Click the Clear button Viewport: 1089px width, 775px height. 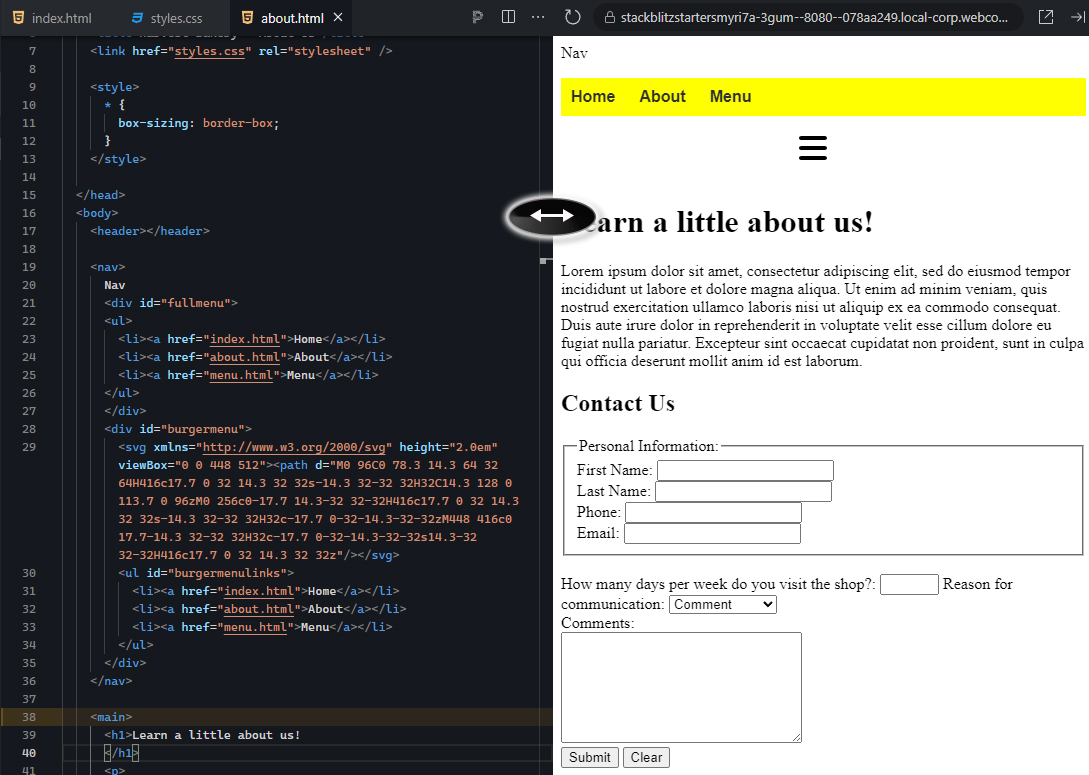[645, 757]
